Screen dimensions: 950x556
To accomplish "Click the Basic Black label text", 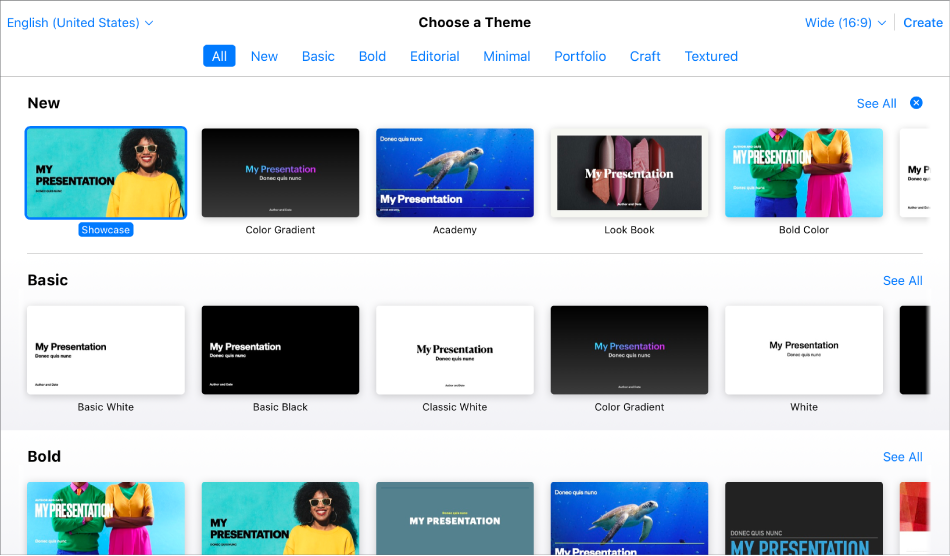I will click(x=281, y=407).
